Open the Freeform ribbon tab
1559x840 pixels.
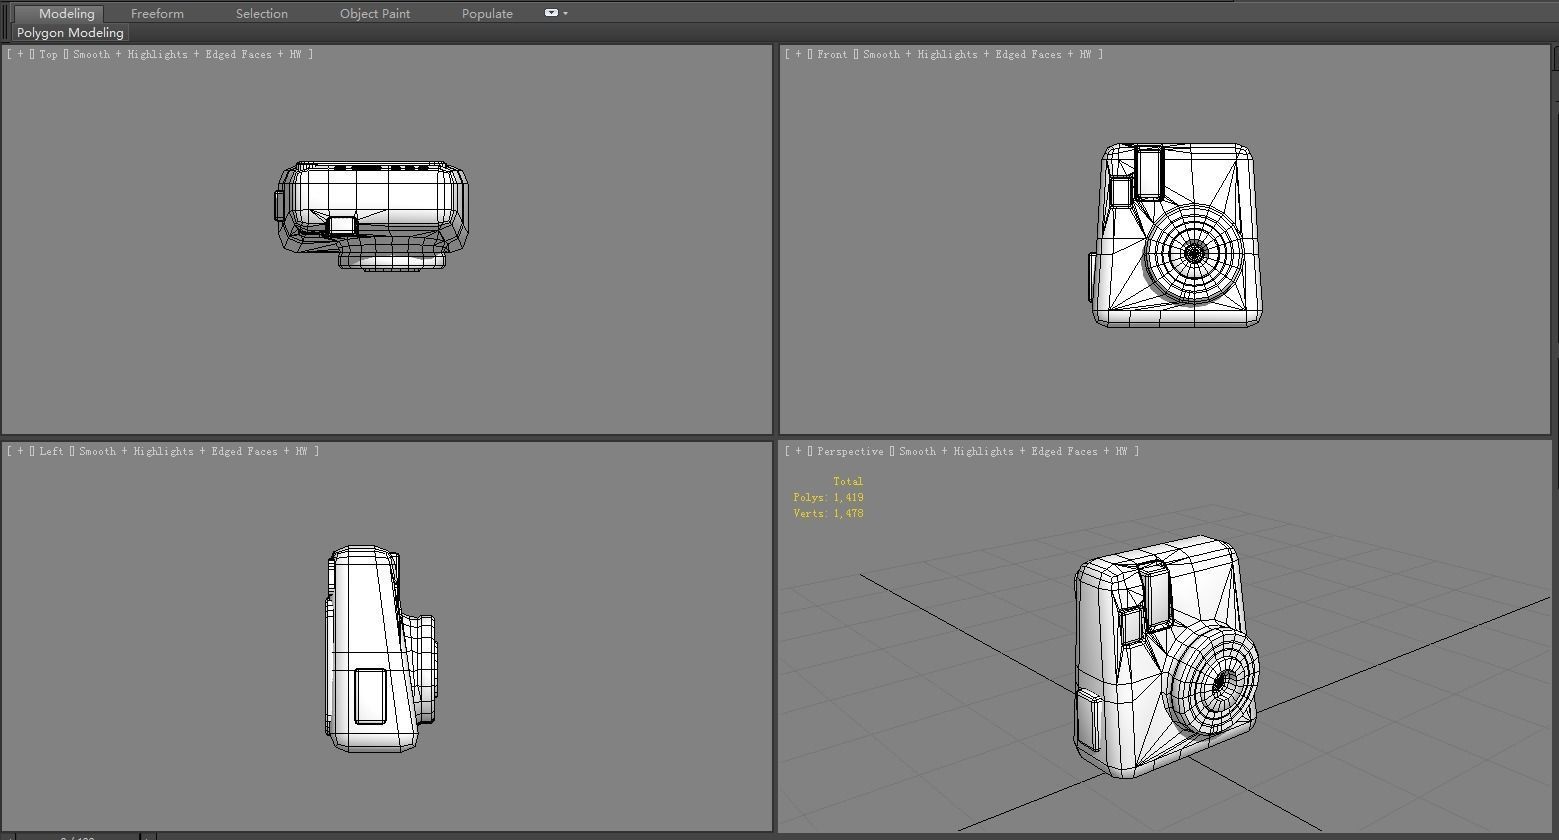[157, 14]
